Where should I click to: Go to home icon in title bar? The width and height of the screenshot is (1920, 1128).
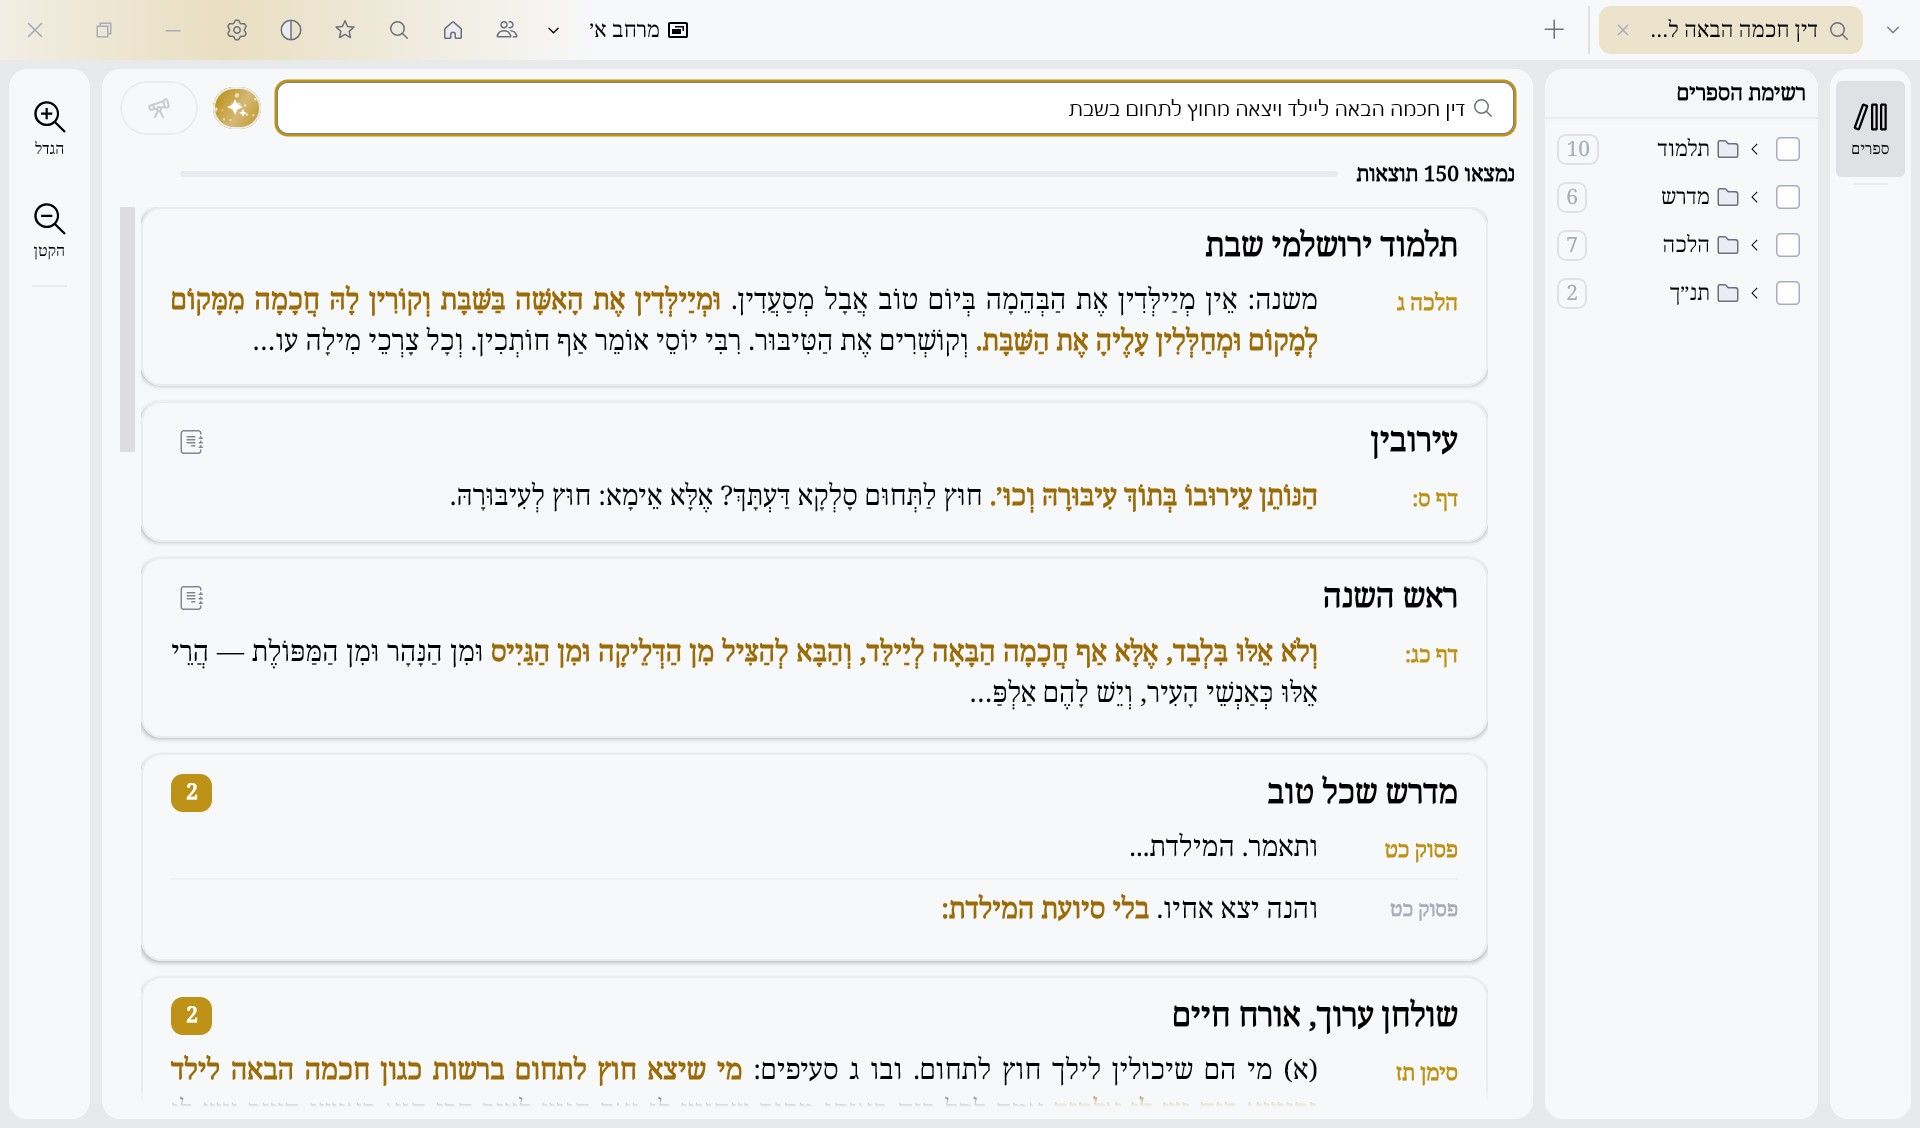click(x=453, y=30)
